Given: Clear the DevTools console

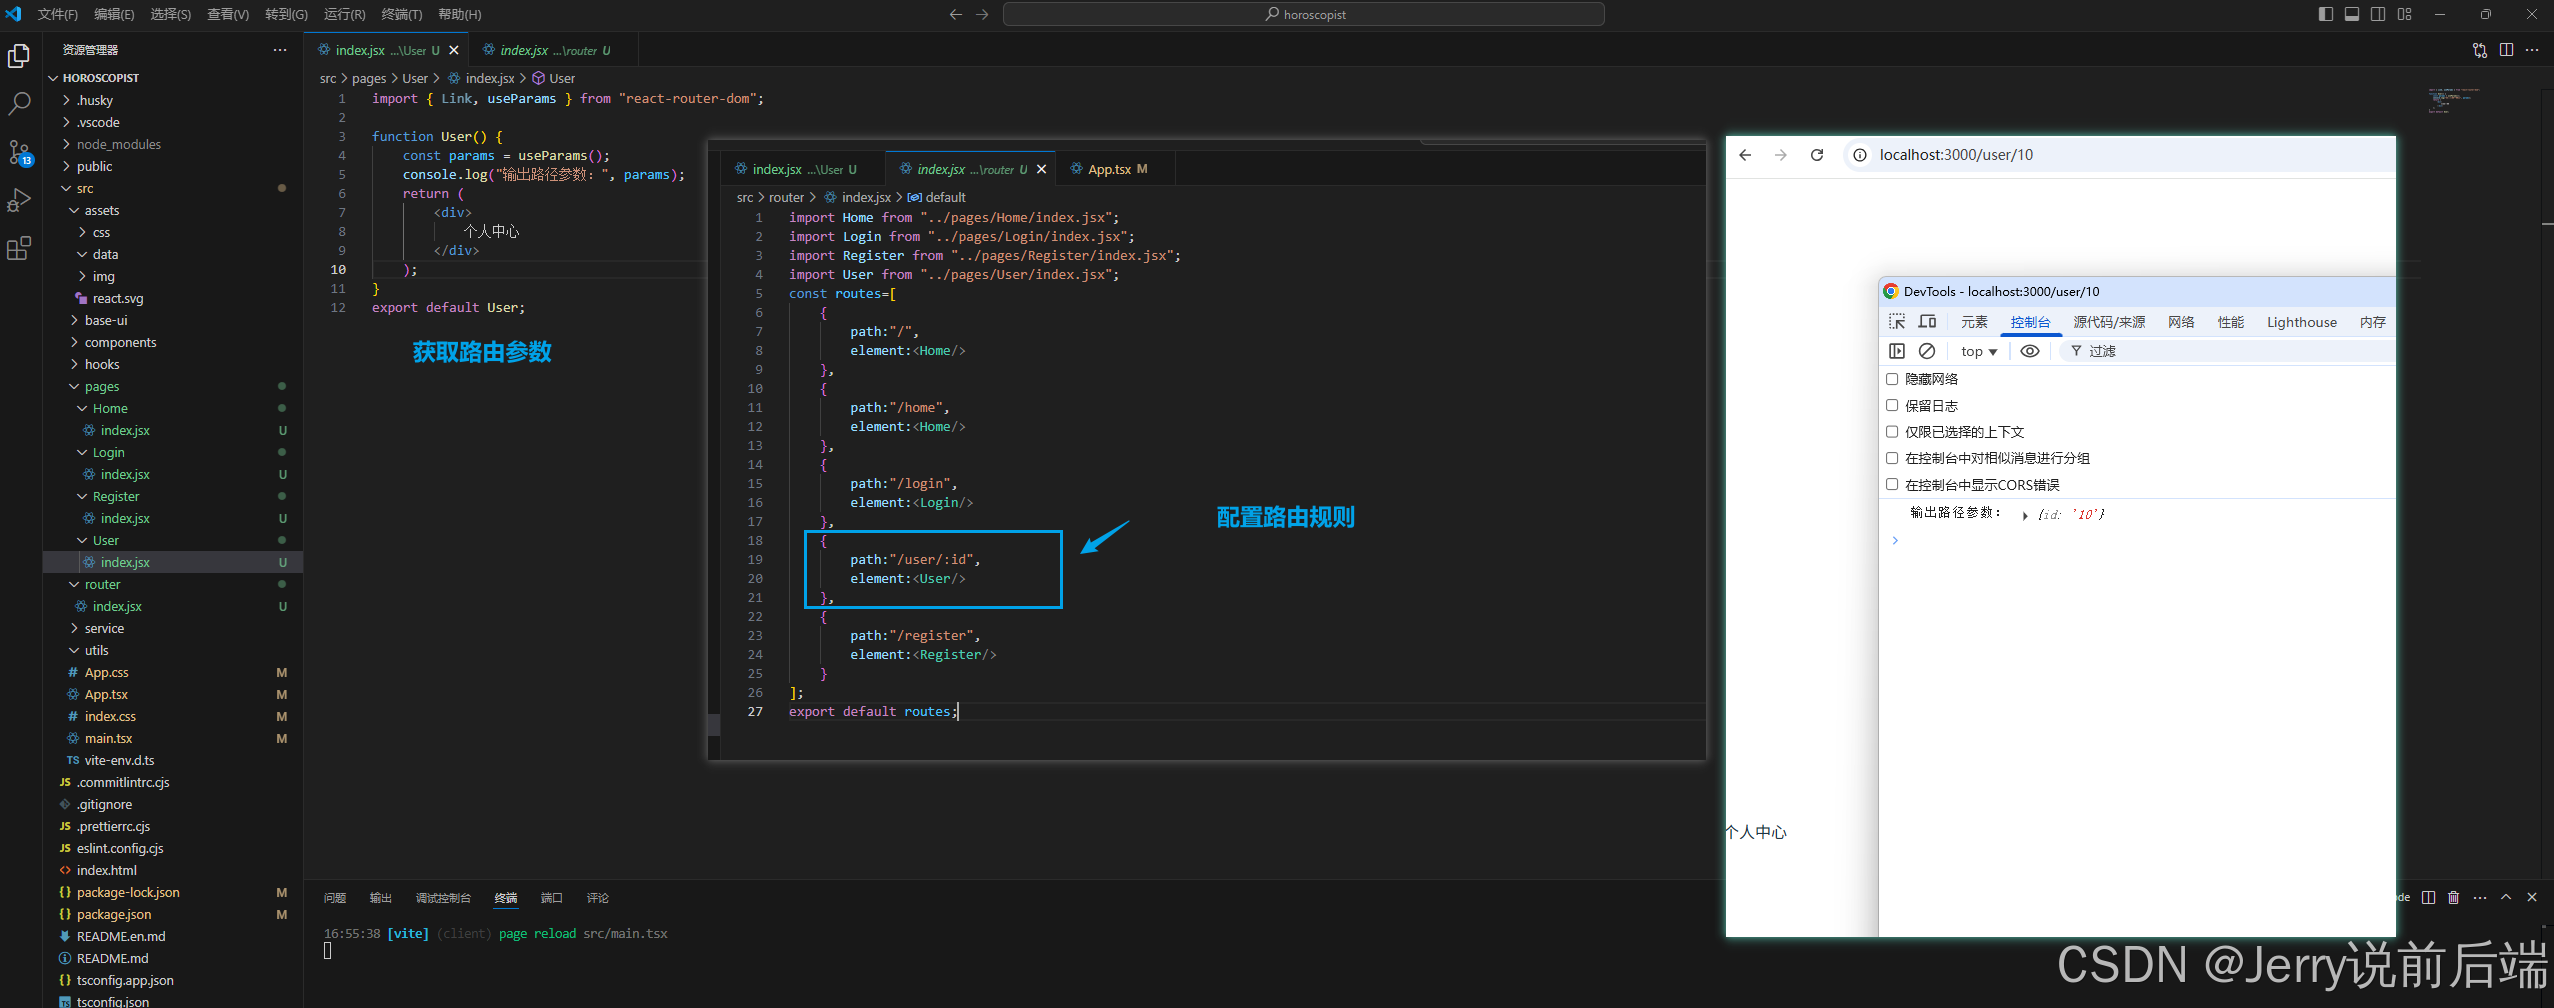Looking at the screenshot, I should coord(1927,351).
